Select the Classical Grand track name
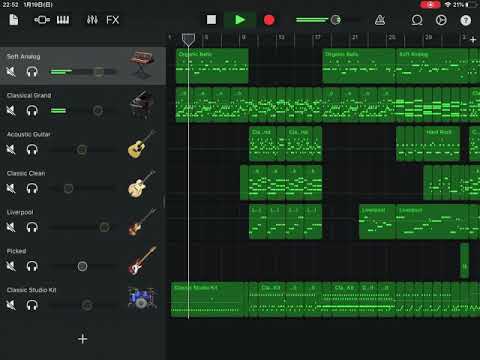 pyautogui.click(x=29, y=95)
